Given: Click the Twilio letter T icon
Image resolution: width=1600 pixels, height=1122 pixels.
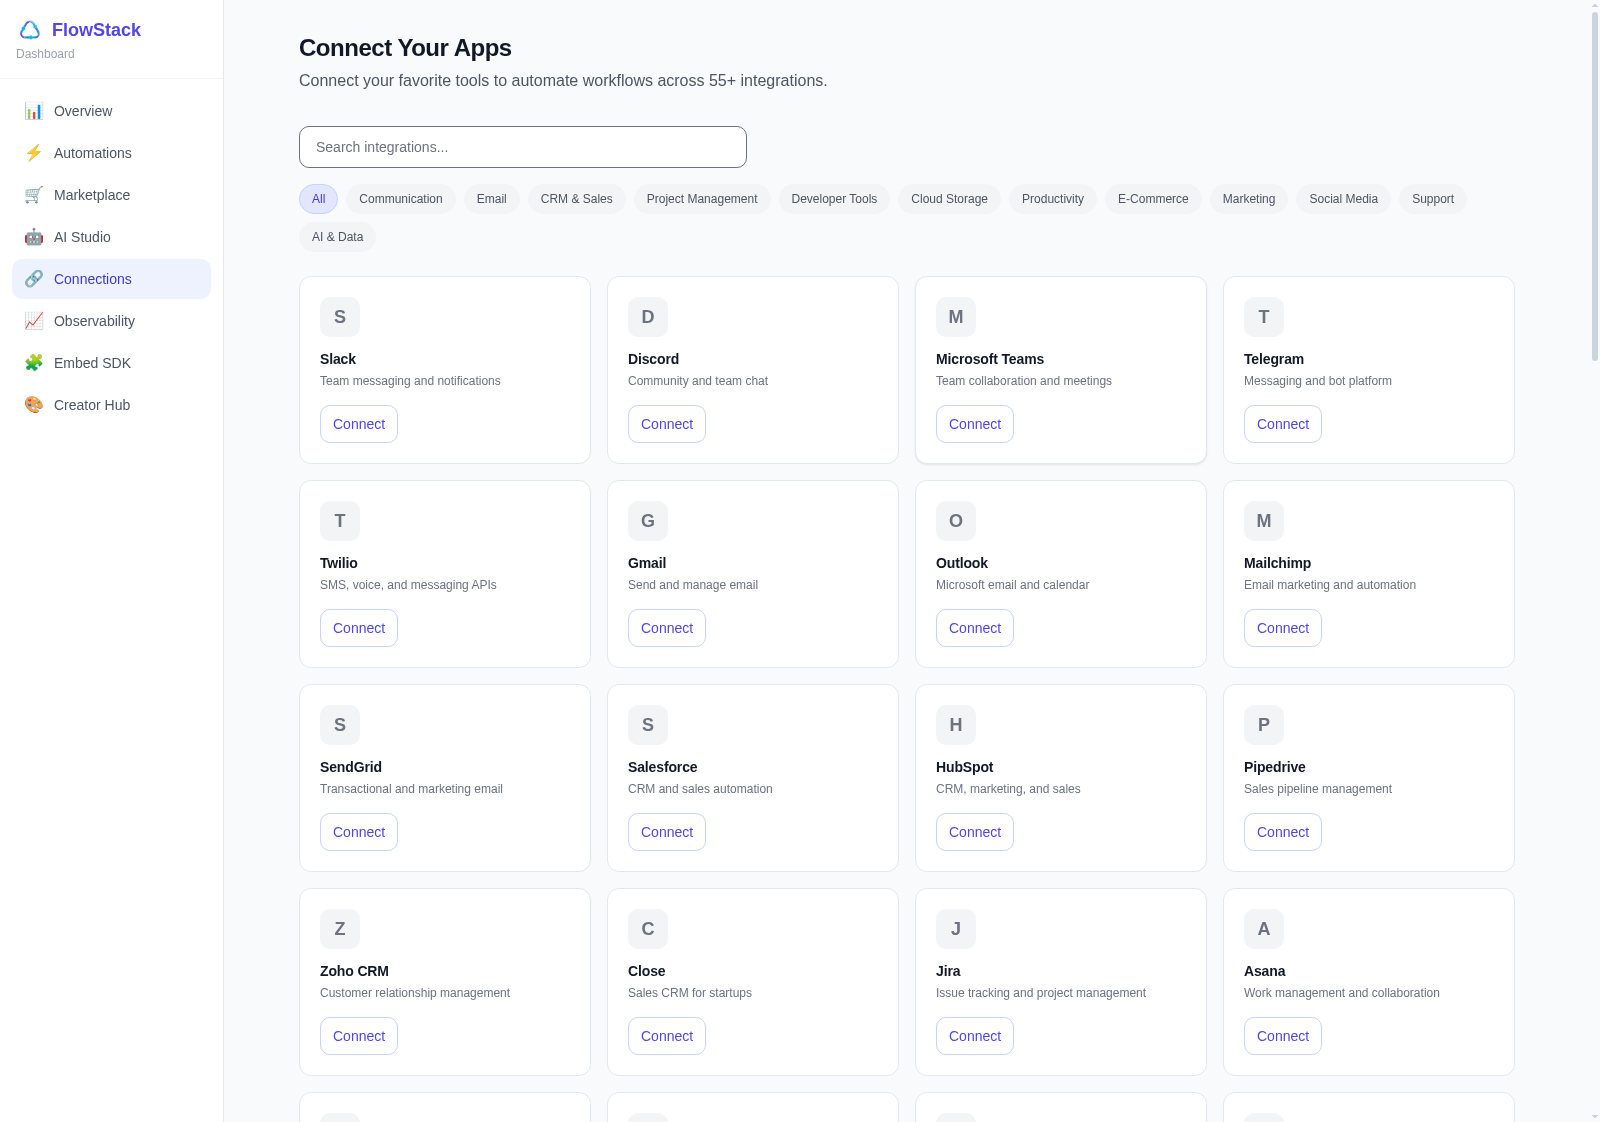Looking at the screenshot, I should (x=340, y=521).
